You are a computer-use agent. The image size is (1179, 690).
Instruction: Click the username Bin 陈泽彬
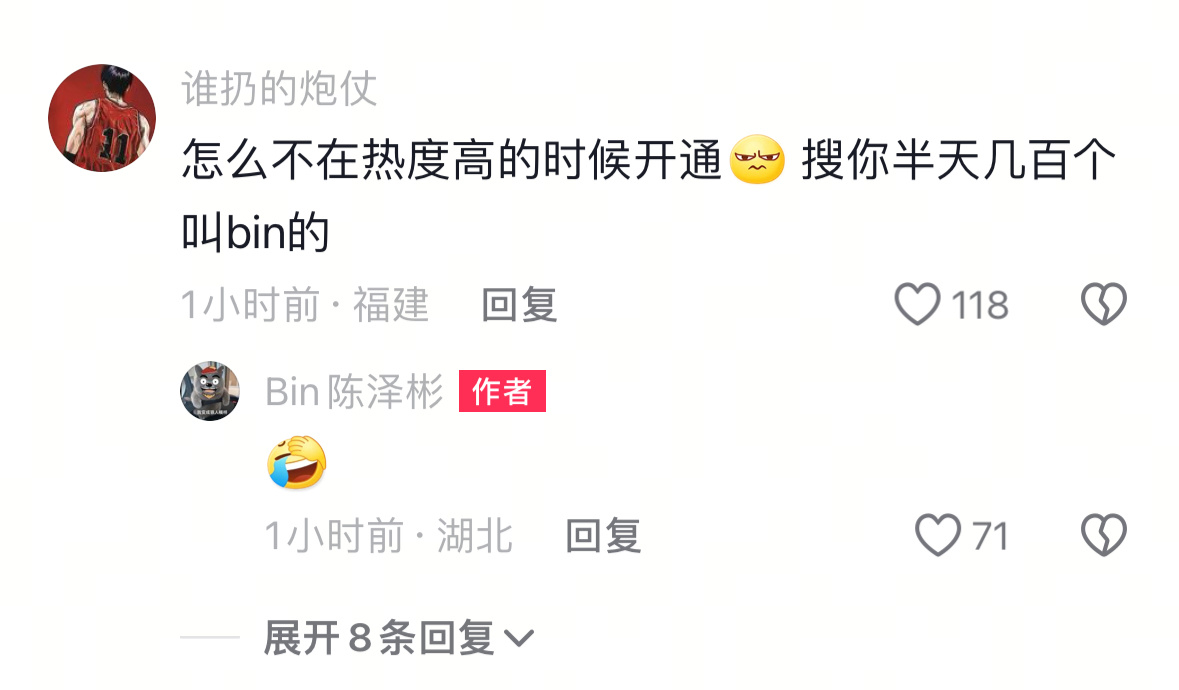tap(354, 392)
